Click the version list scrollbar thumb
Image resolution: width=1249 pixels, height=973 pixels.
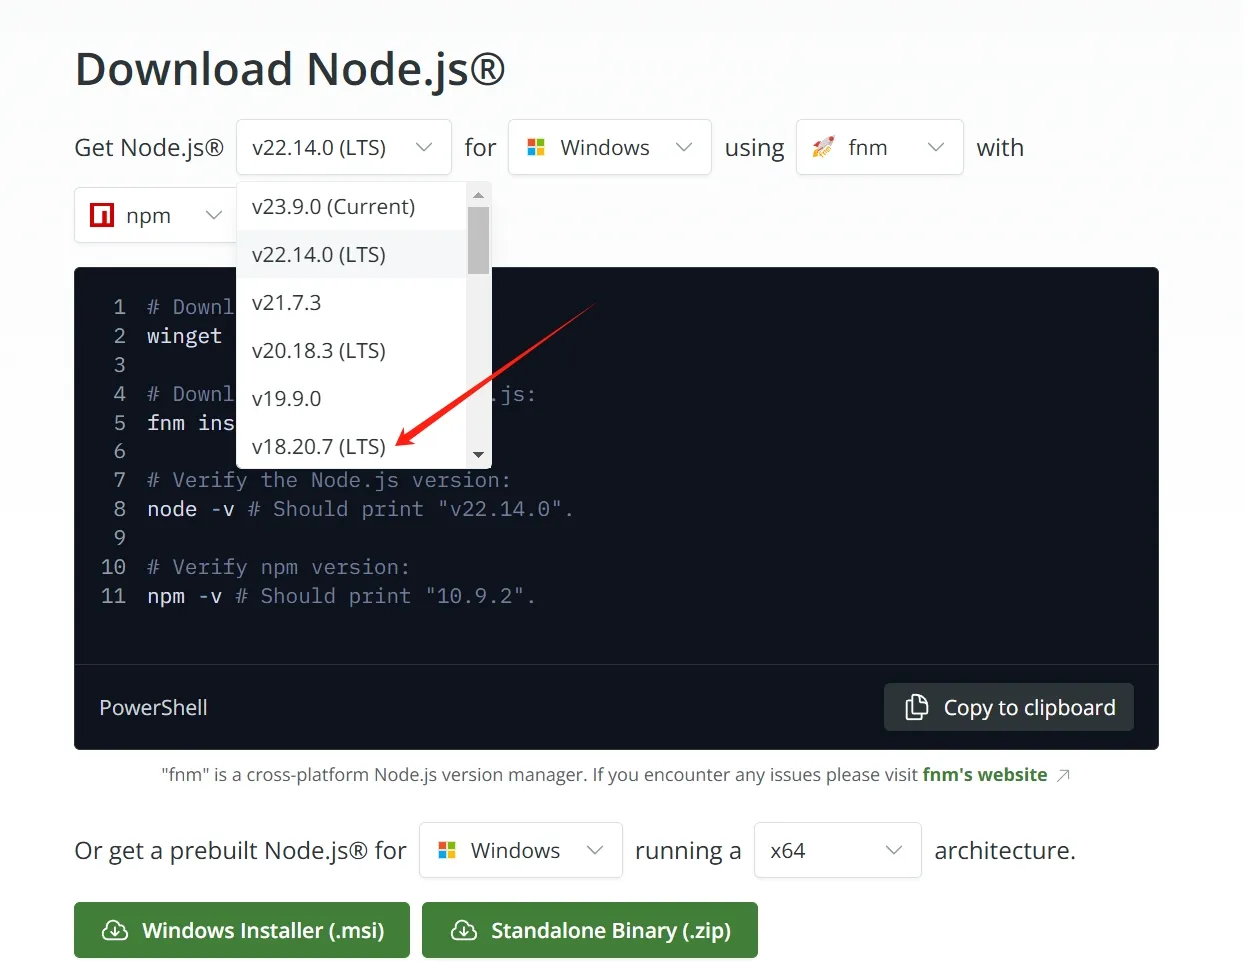coord(478,240)
